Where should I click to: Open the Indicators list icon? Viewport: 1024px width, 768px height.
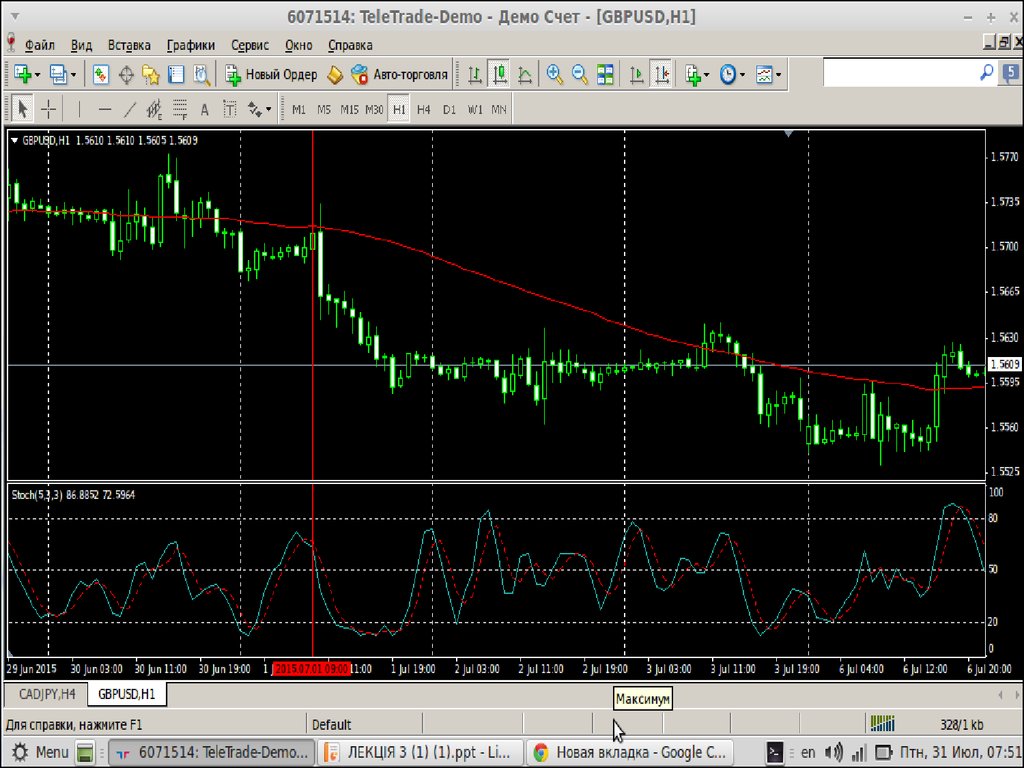pyautogui.click(x=693, y=74)
